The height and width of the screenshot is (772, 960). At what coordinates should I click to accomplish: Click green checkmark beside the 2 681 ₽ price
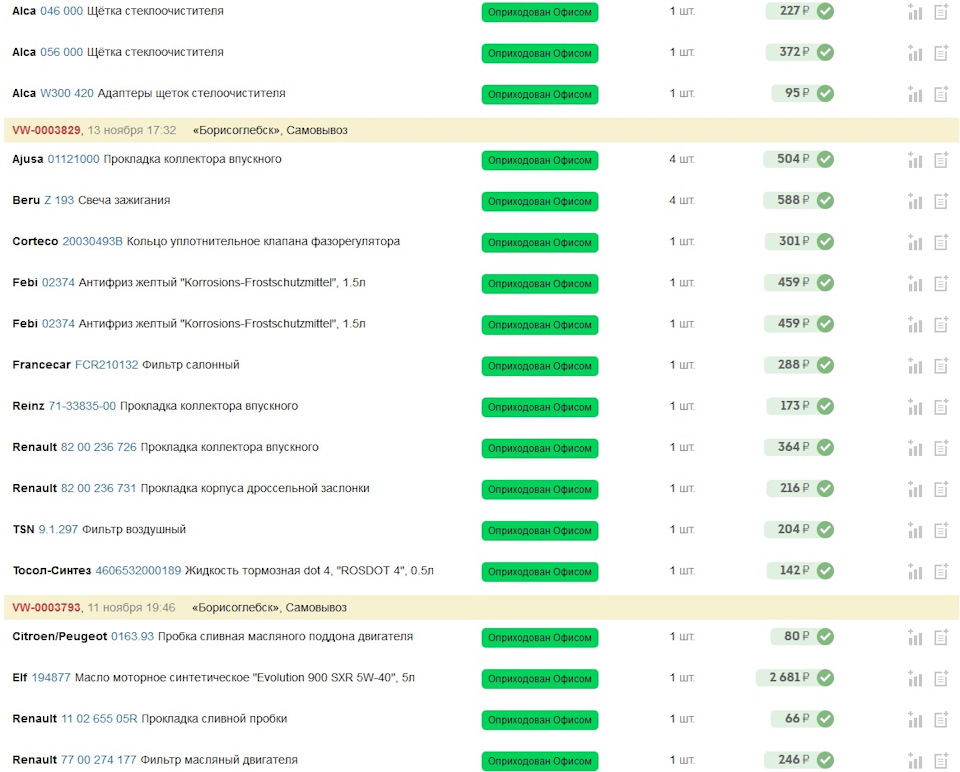coord(825,678)
